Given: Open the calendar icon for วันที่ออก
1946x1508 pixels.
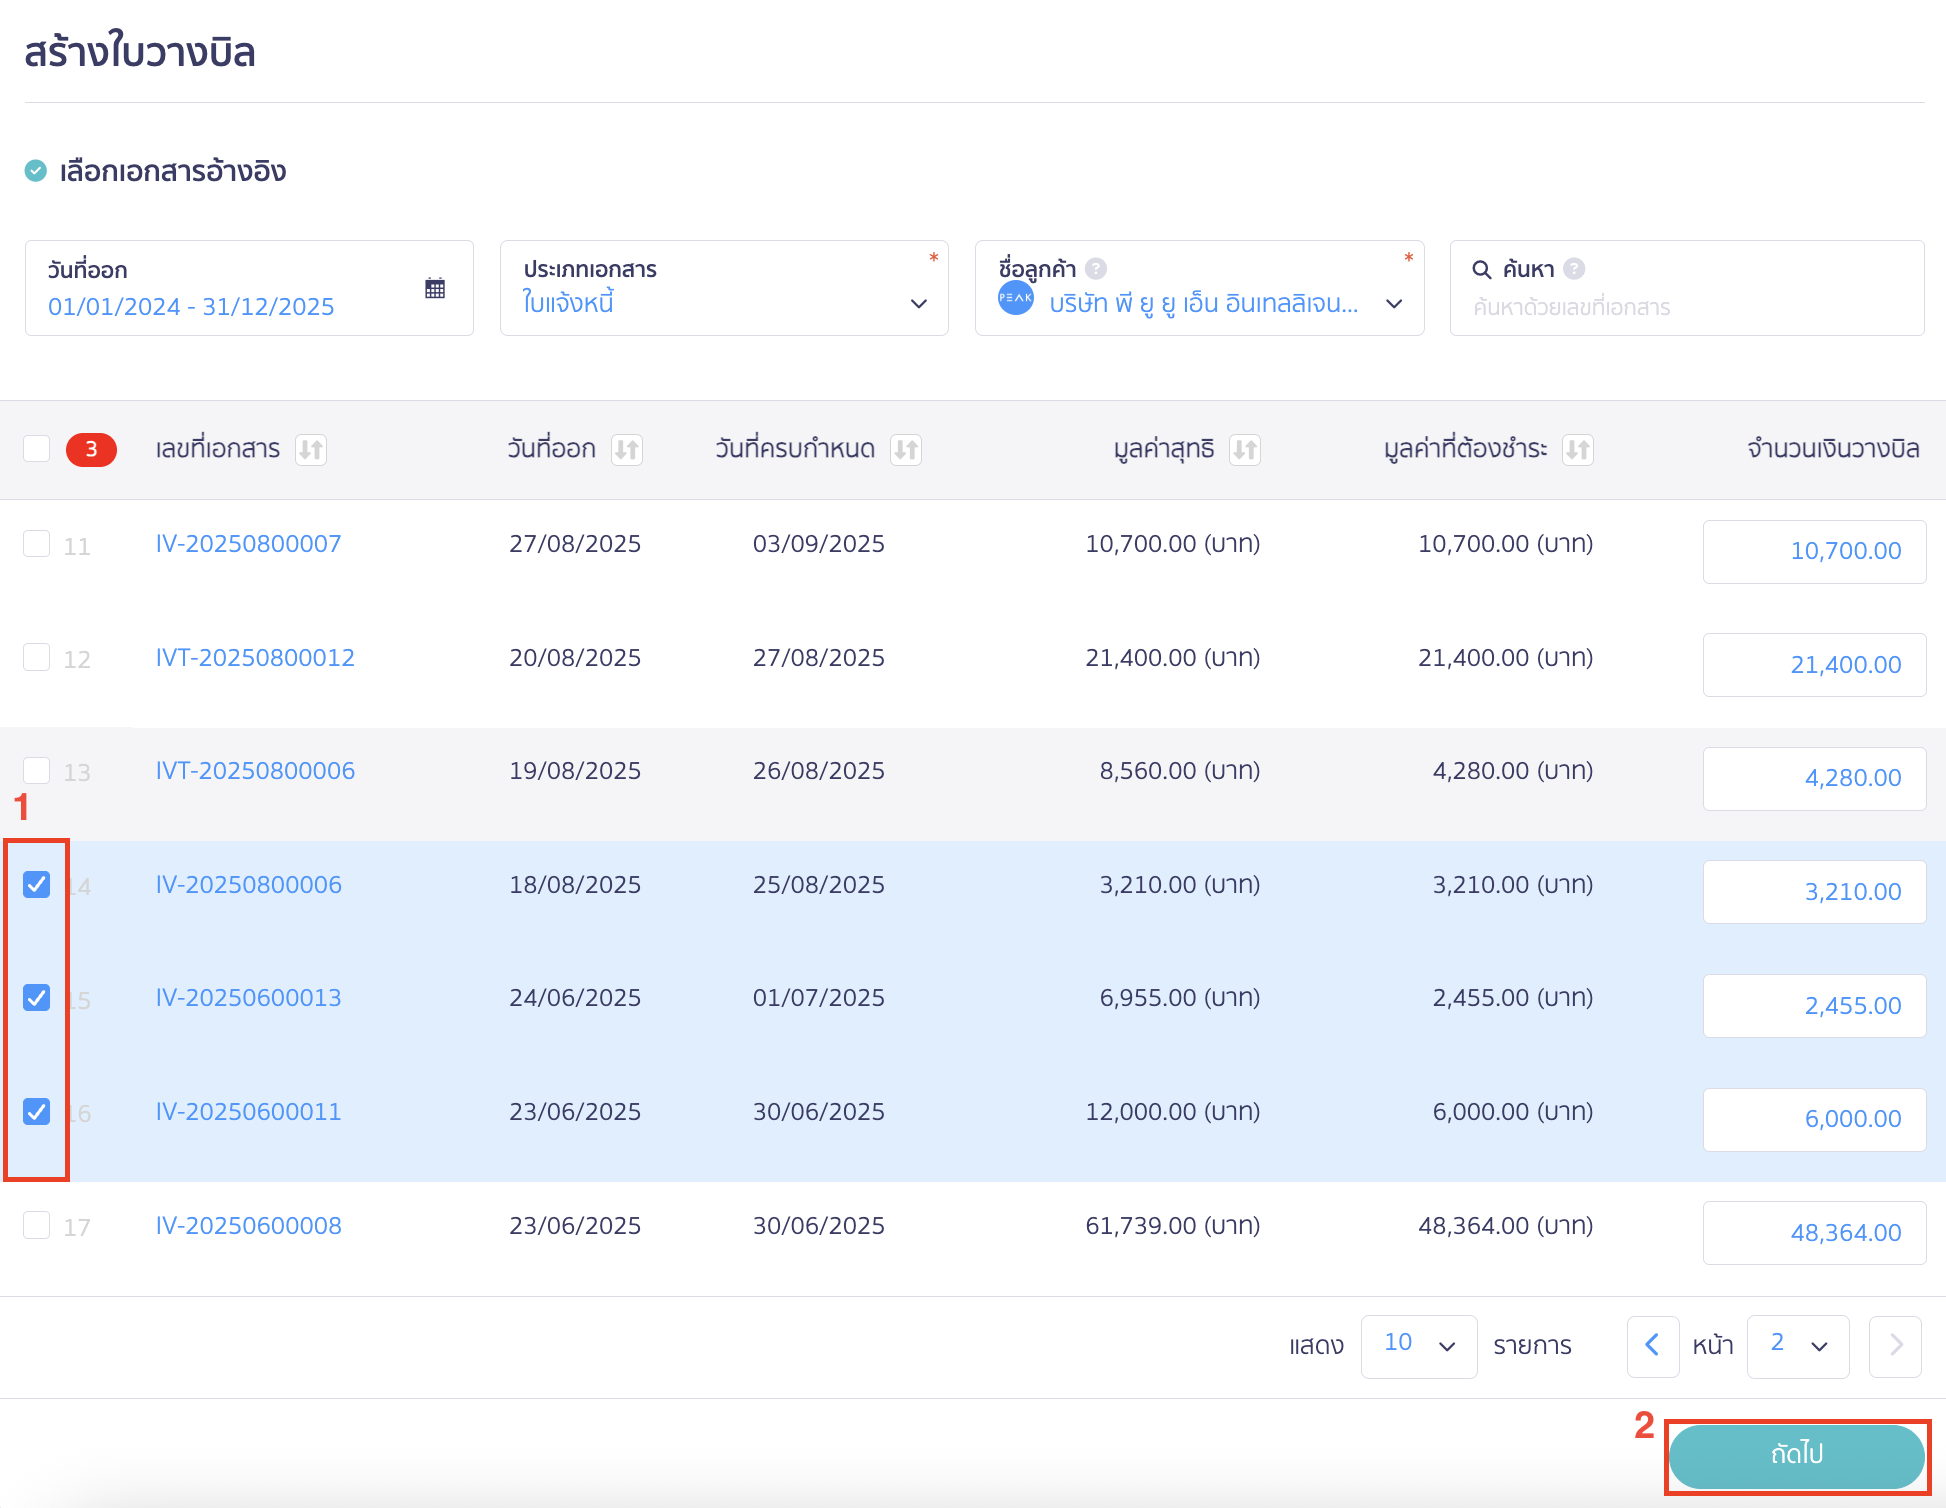Looking at the screenshot, I should tap(434, 287).
